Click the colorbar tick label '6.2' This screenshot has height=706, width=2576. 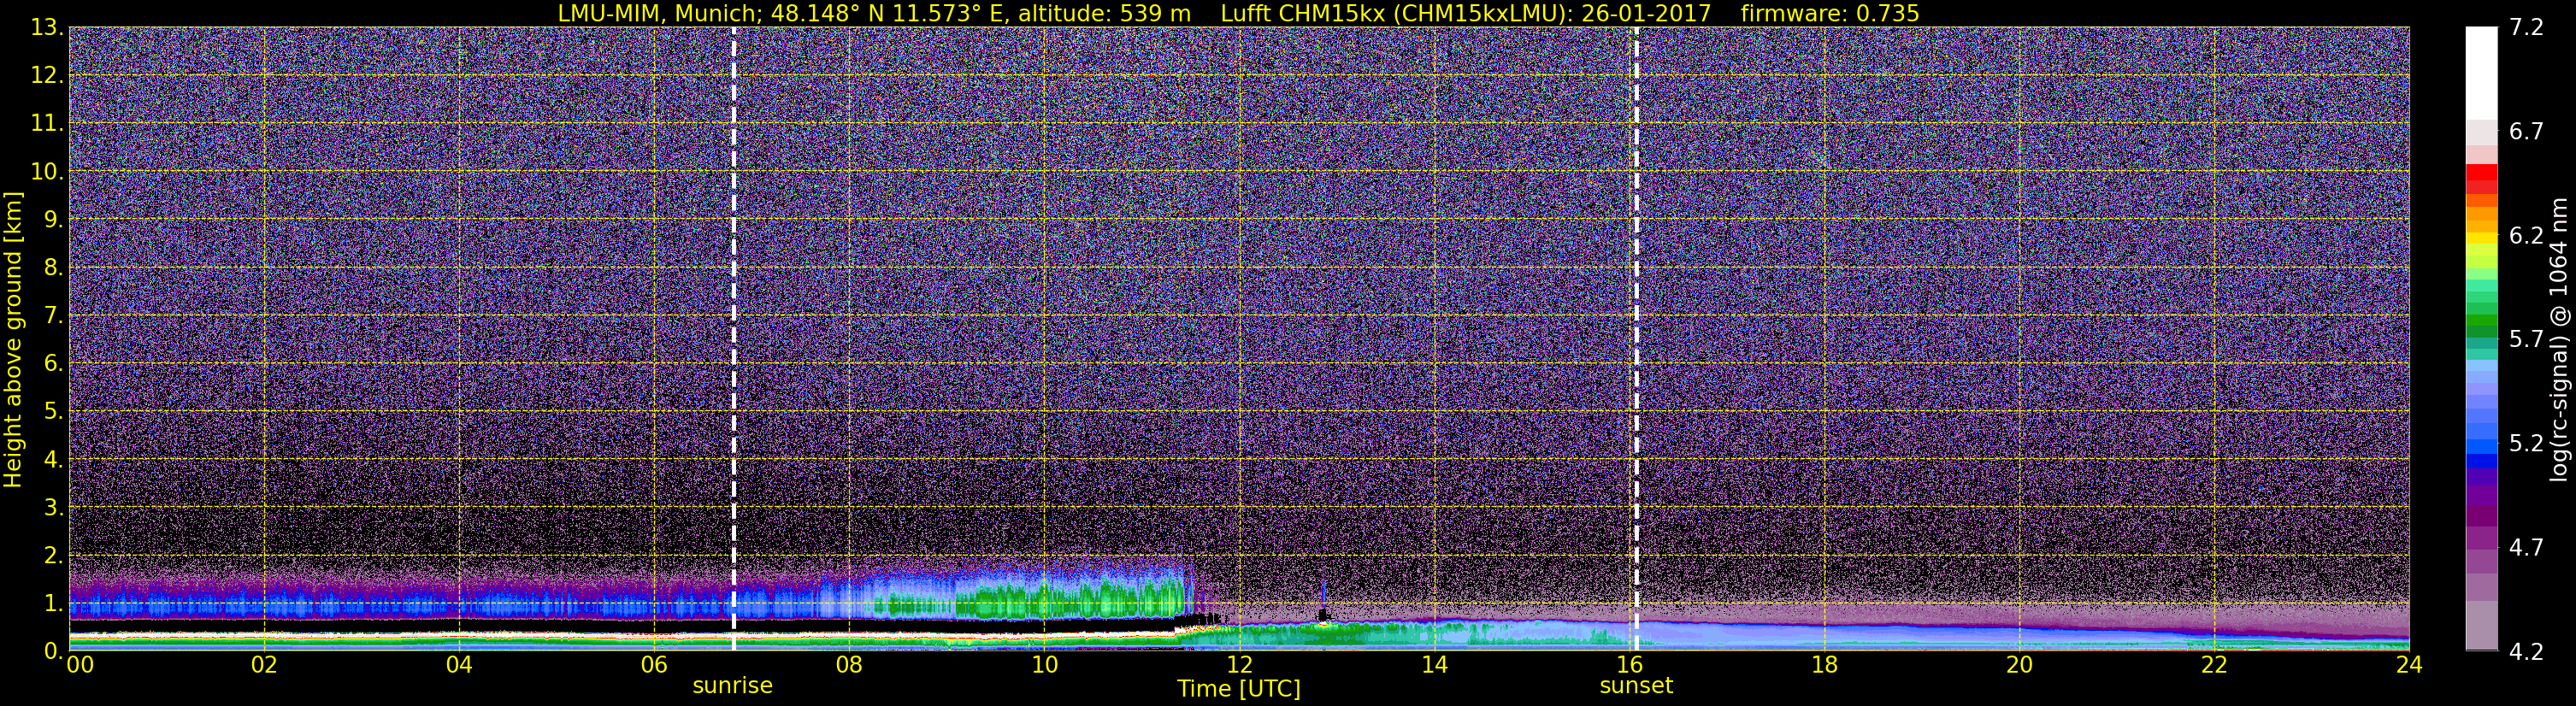pyautogui.click(x=2526, y=236)
